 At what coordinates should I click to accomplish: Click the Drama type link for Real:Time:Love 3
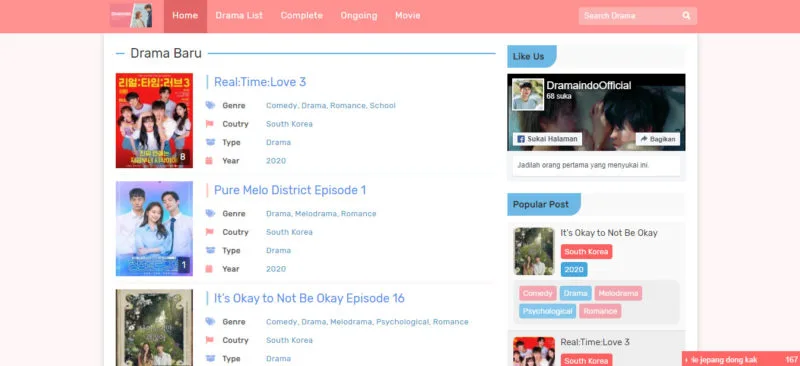279,142
